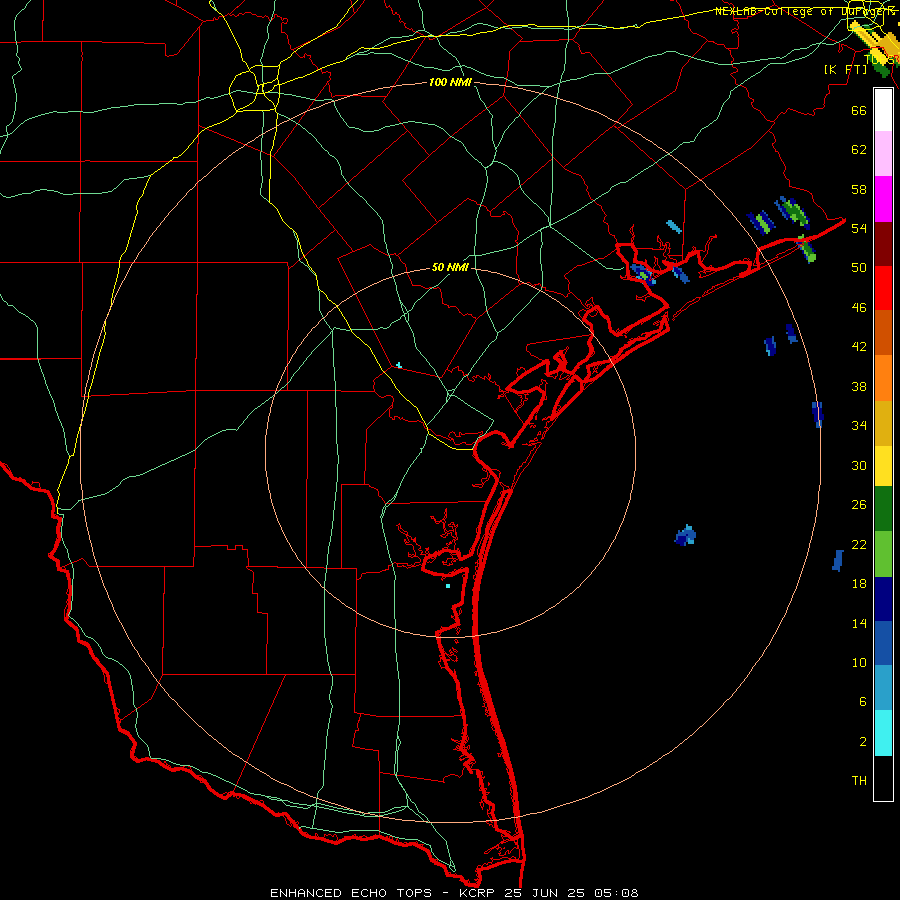Click the light pink legend swatch
The height and width of the screenshot is (900, 900).
click(x=883, y=153)
